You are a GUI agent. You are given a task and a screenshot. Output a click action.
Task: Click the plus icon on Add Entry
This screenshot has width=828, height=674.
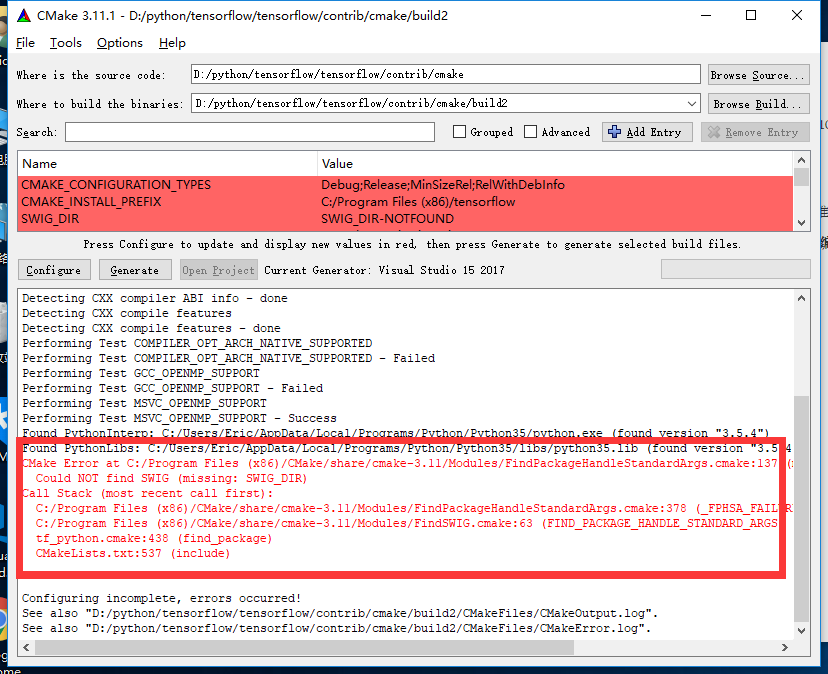coord(614,132)
